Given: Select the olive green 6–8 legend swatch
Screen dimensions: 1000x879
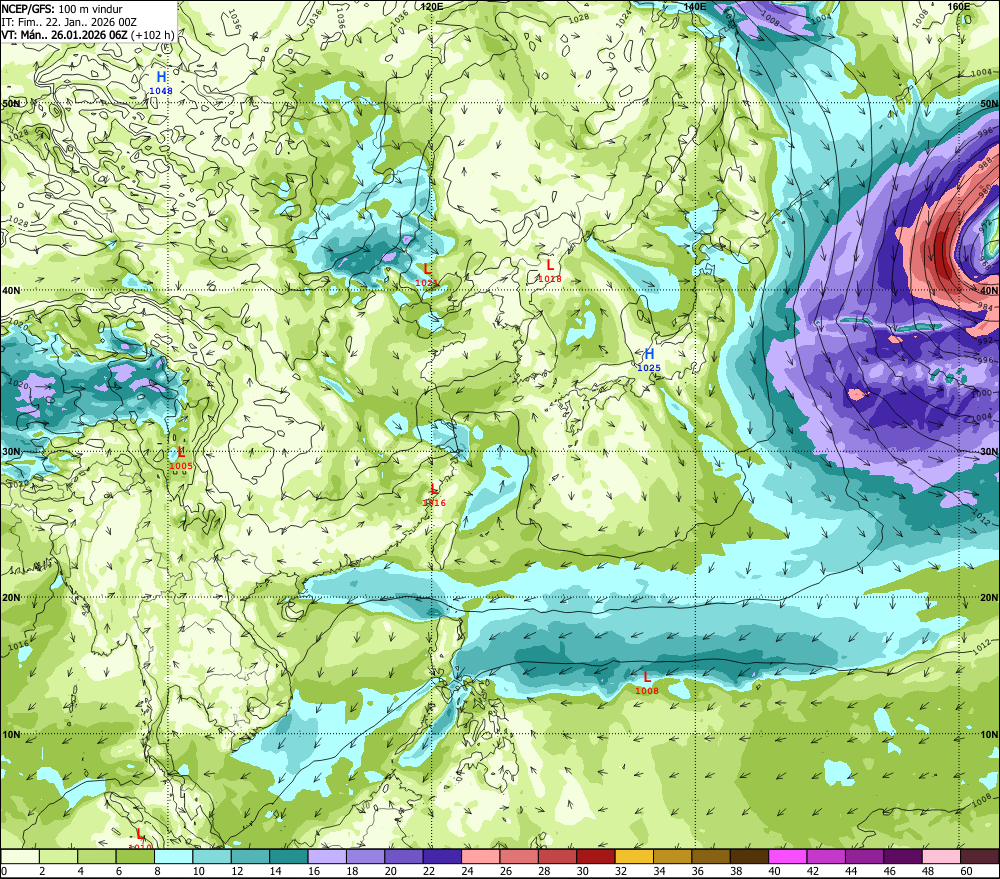Looking at the screenshot, I should point(135,856).
